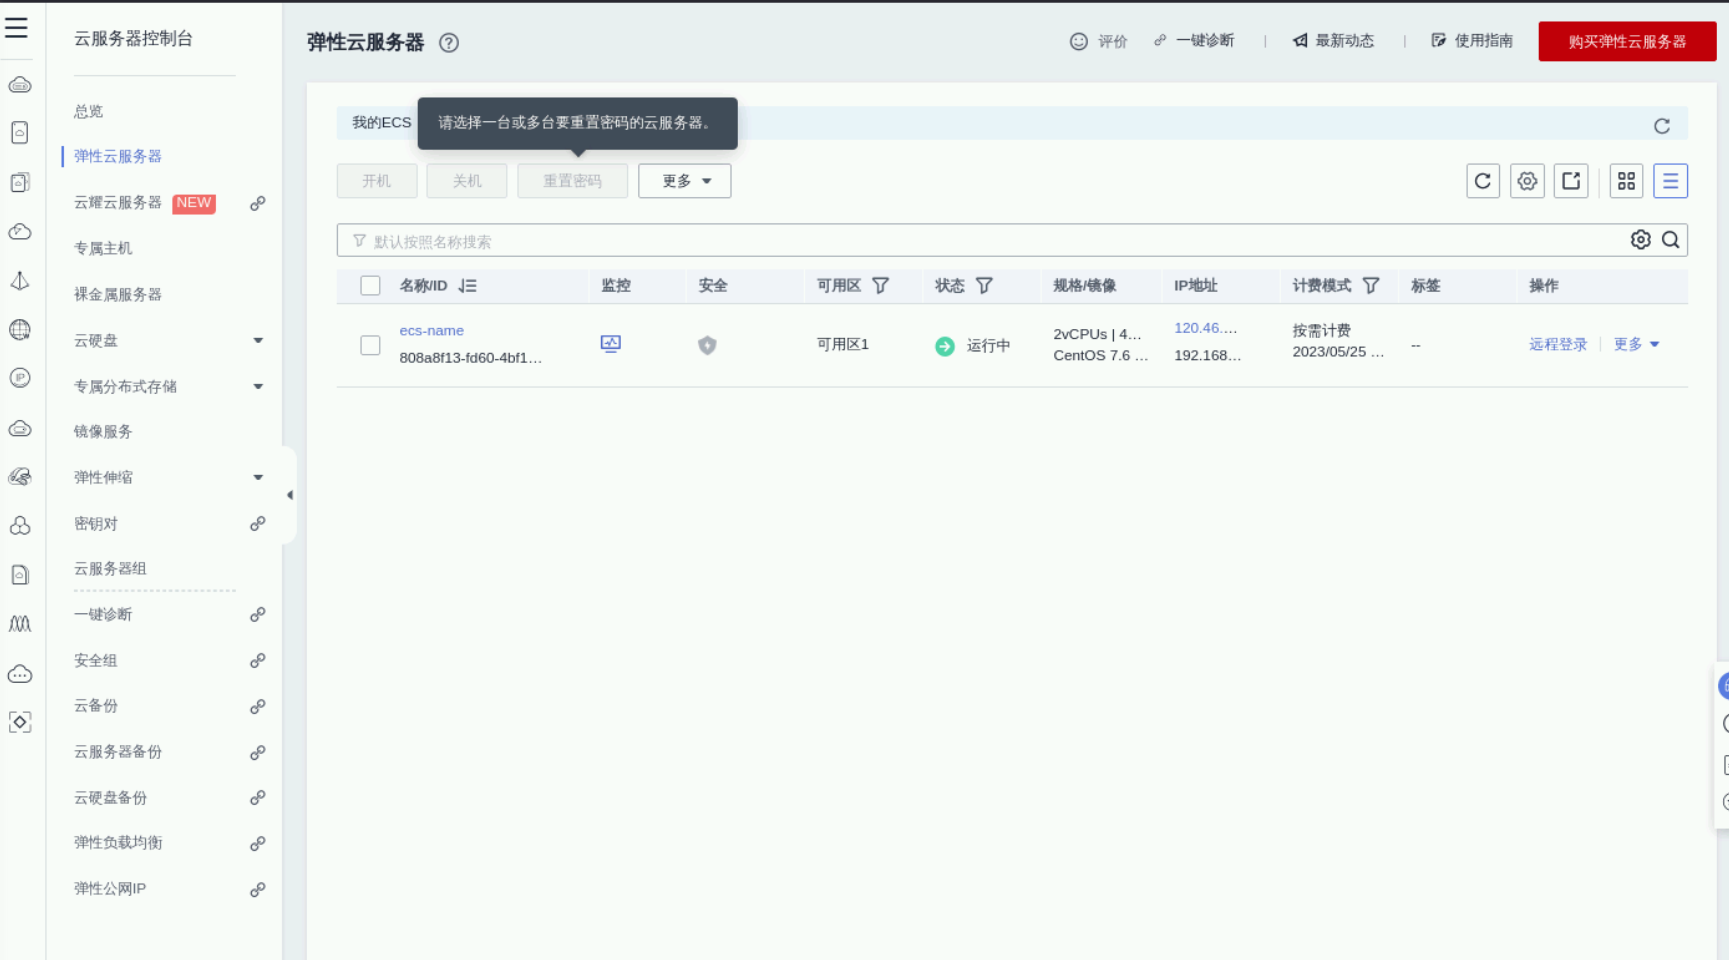This screenshot has height=960, width=1729.
Task: Open 镜像服务 in the sidebar
Action: tap(103, 431)
